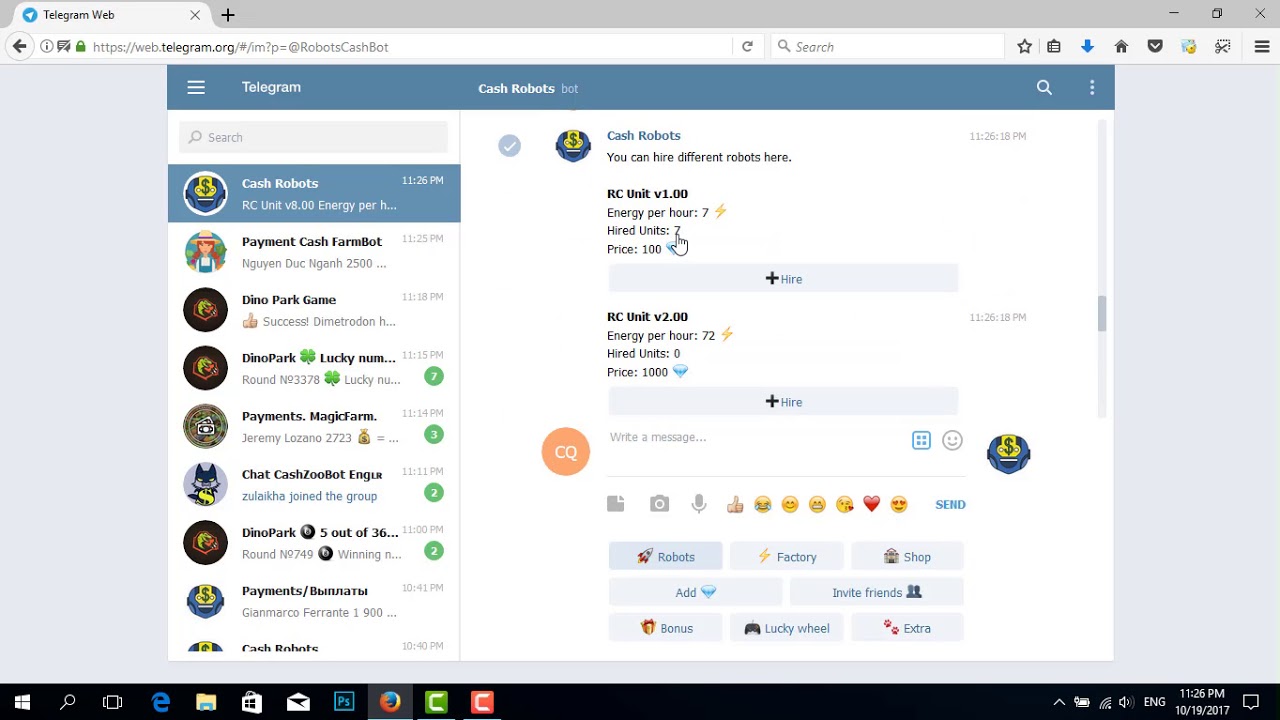
Task: Click the SEND button
Action: (x=950, y=505)
